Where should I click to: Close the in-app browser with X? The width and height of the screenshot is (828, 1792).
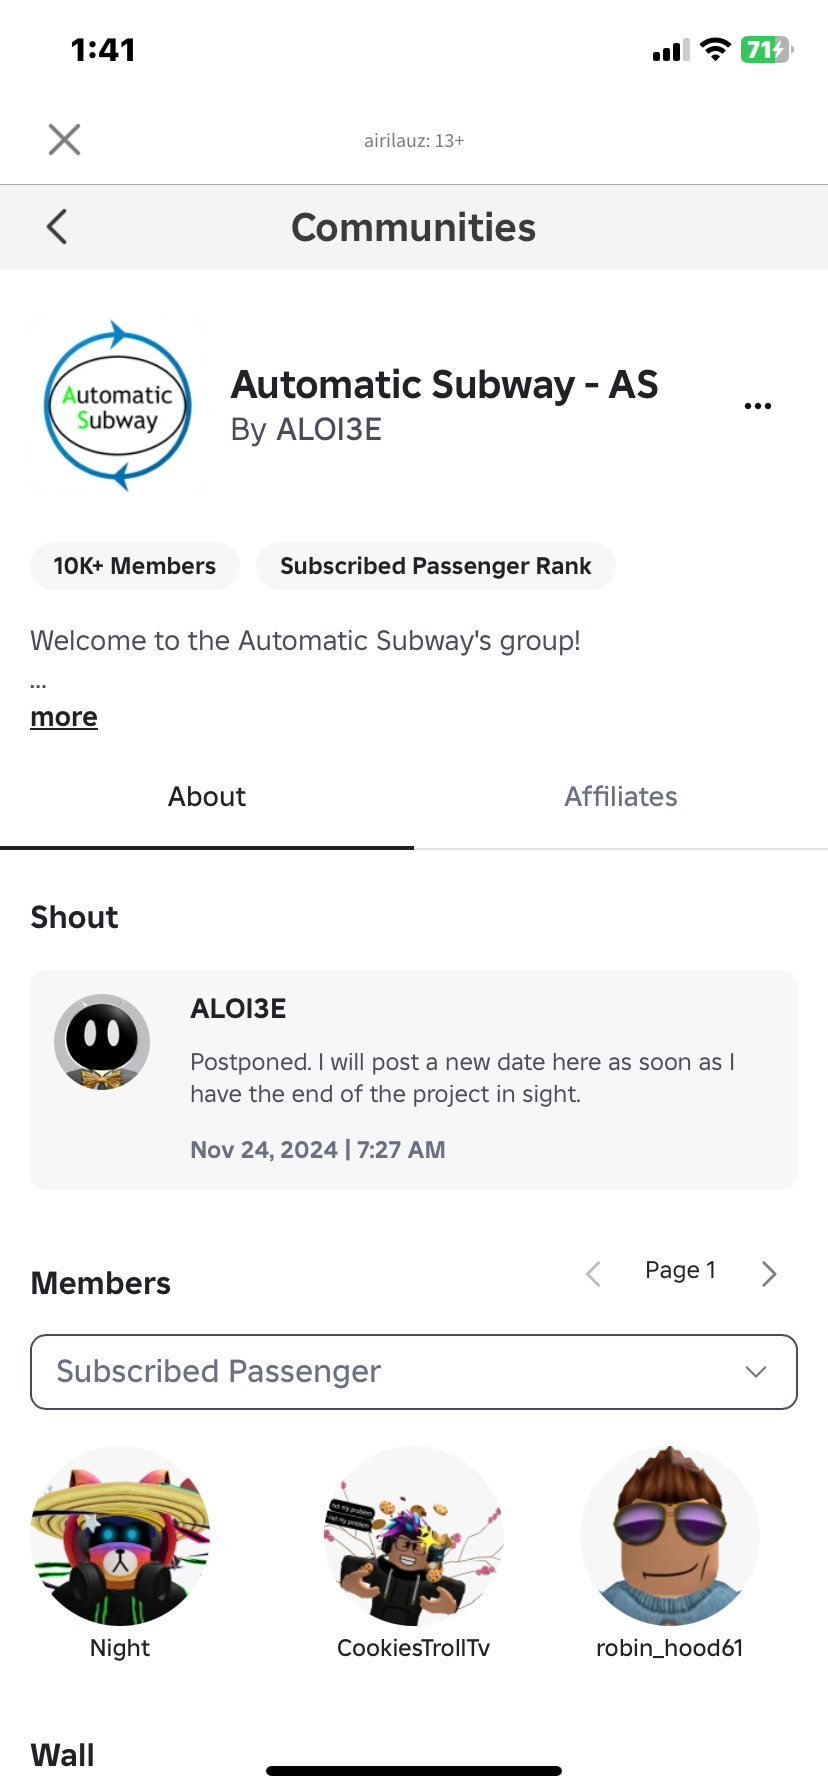(x=64, y=140)
